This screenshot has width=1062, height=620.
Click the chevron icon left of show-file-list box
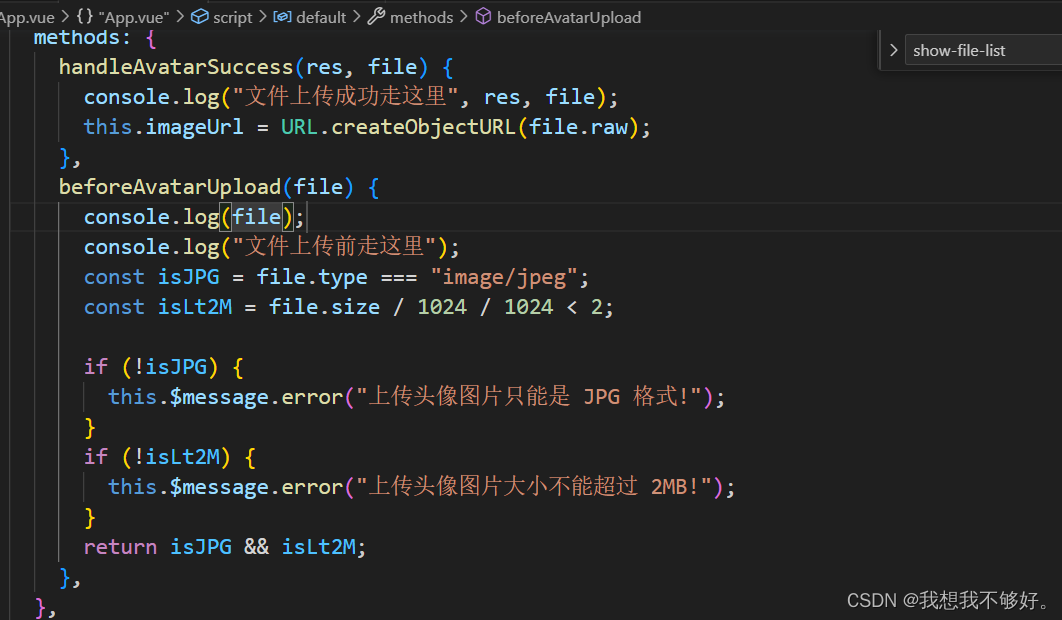[x=893, y=49]
